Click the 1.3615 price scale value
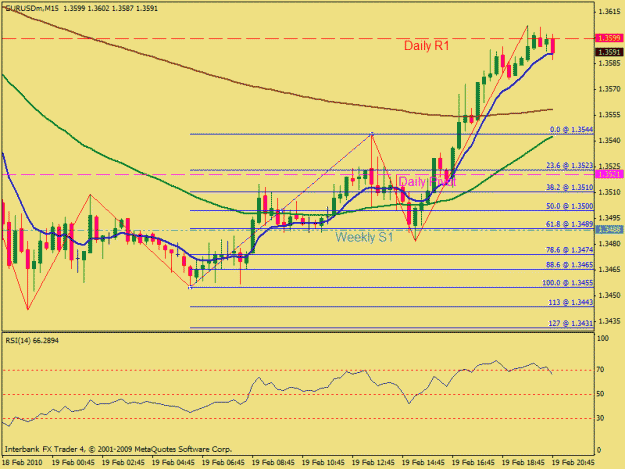Screen dimensions: 625x469 pyautogui.click(x=609, y=12)
